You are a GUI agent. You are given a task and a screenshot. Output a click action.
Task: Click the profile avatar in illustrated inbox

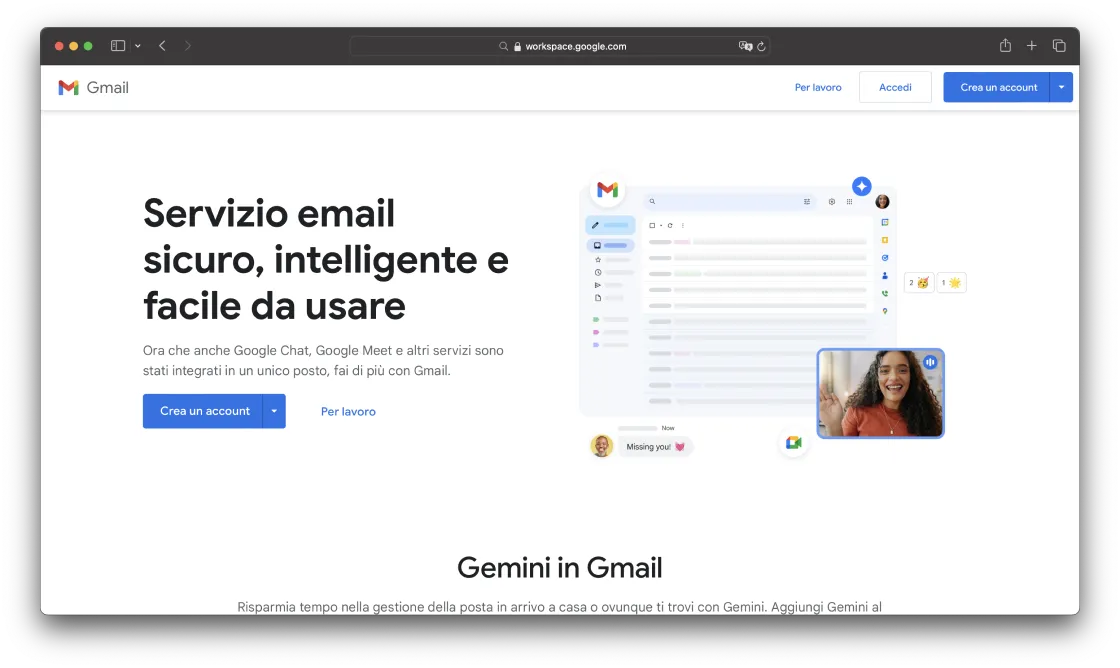882,201
